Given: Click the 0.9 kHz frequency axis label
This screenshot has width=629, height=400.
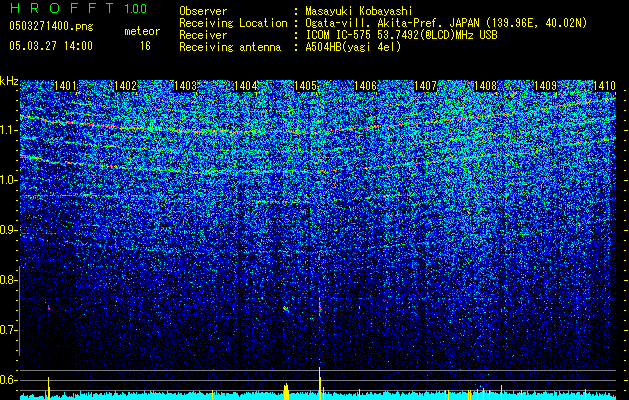Looking at the screenshot, I should click(8, 230).
